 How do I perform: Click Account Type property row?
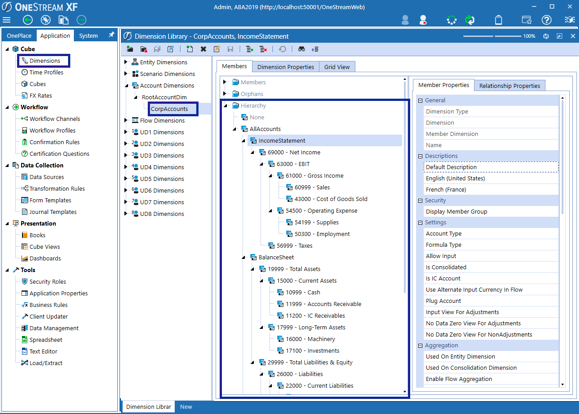[491, 234]
